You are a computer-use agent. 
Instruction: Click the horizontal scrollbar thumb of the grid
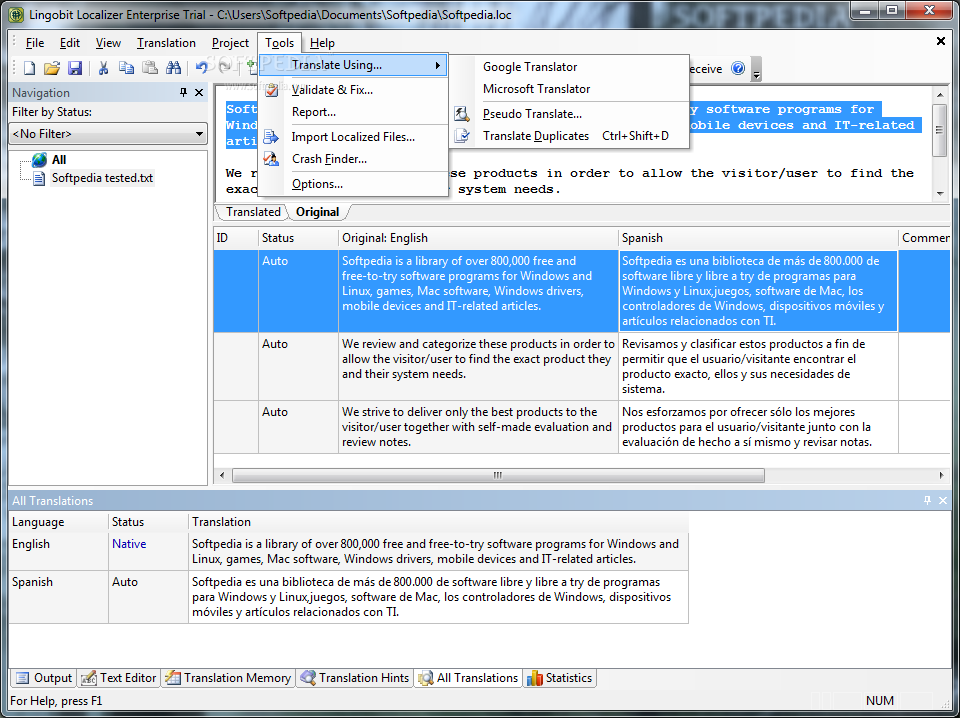(498, 476)
